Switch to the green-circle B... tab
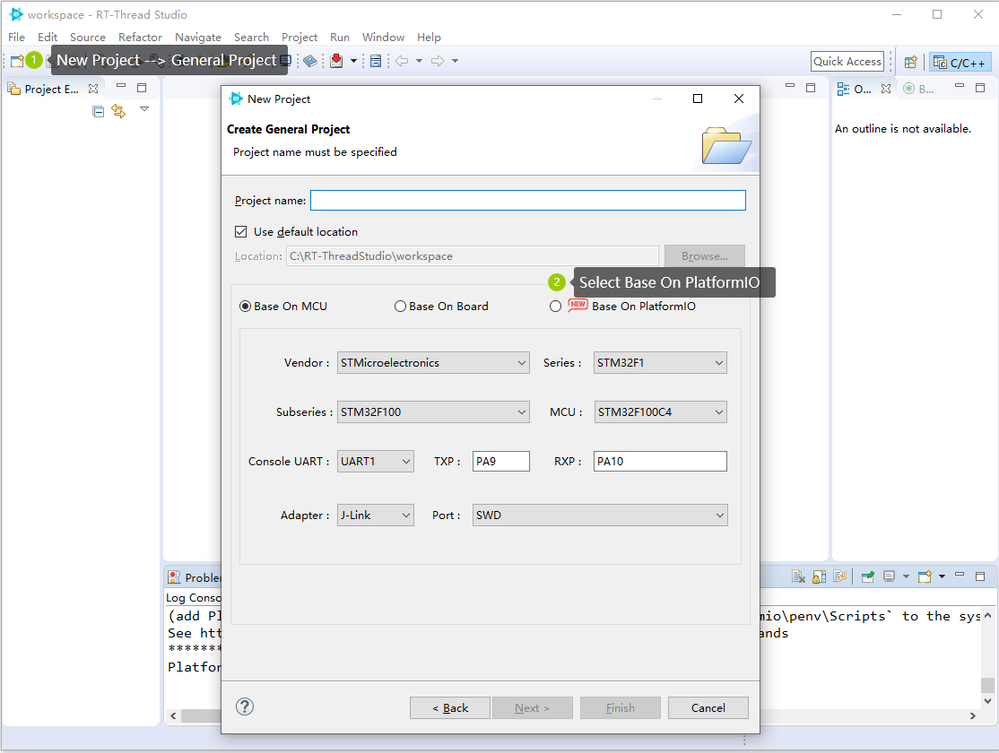Image resolution: width=999 pixels, height=753 pixels. coord(919,89)
